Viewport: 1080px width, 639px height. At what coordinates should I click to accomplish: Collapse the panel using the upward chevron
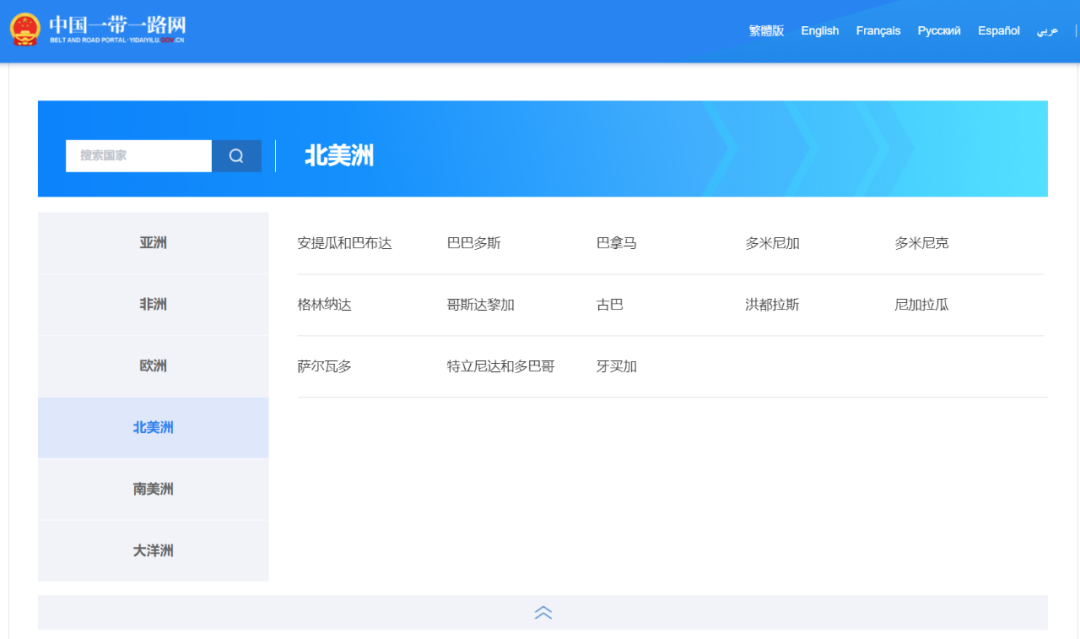tap(543, 612)
